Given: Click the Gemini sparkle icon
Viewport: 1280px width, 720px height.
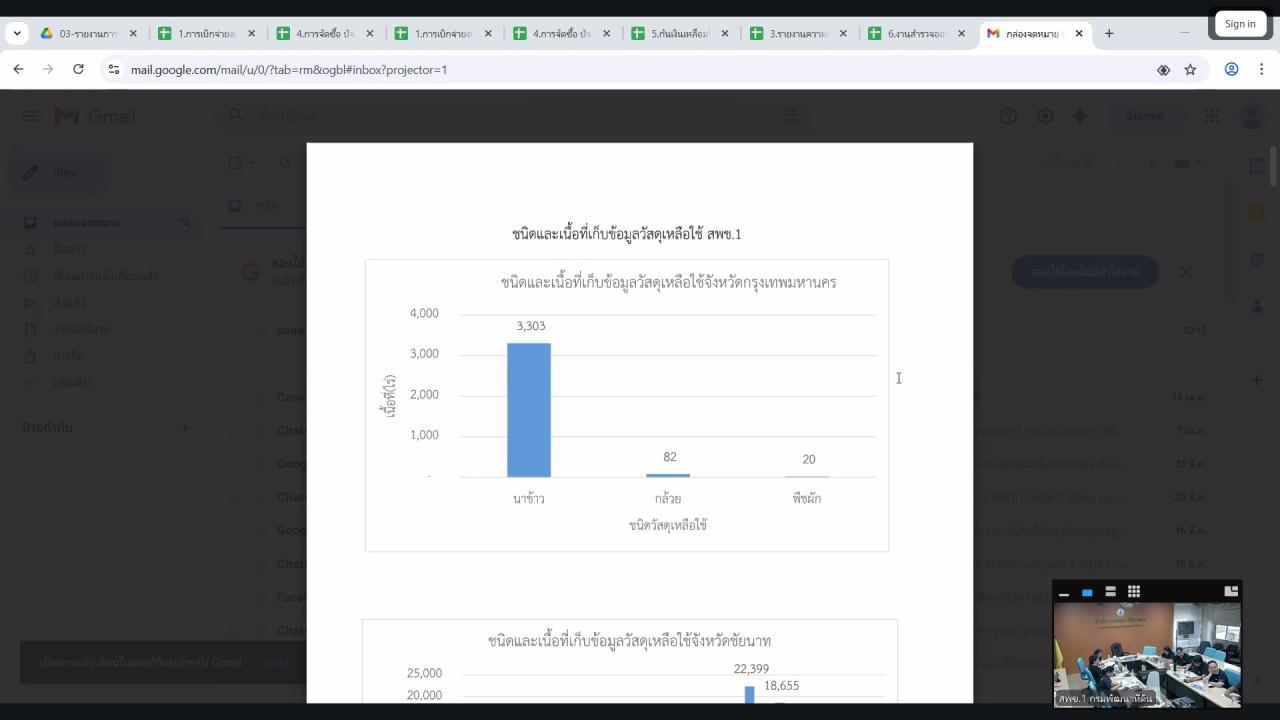Looking at the screenshot, I should (x=1080, y=116).
